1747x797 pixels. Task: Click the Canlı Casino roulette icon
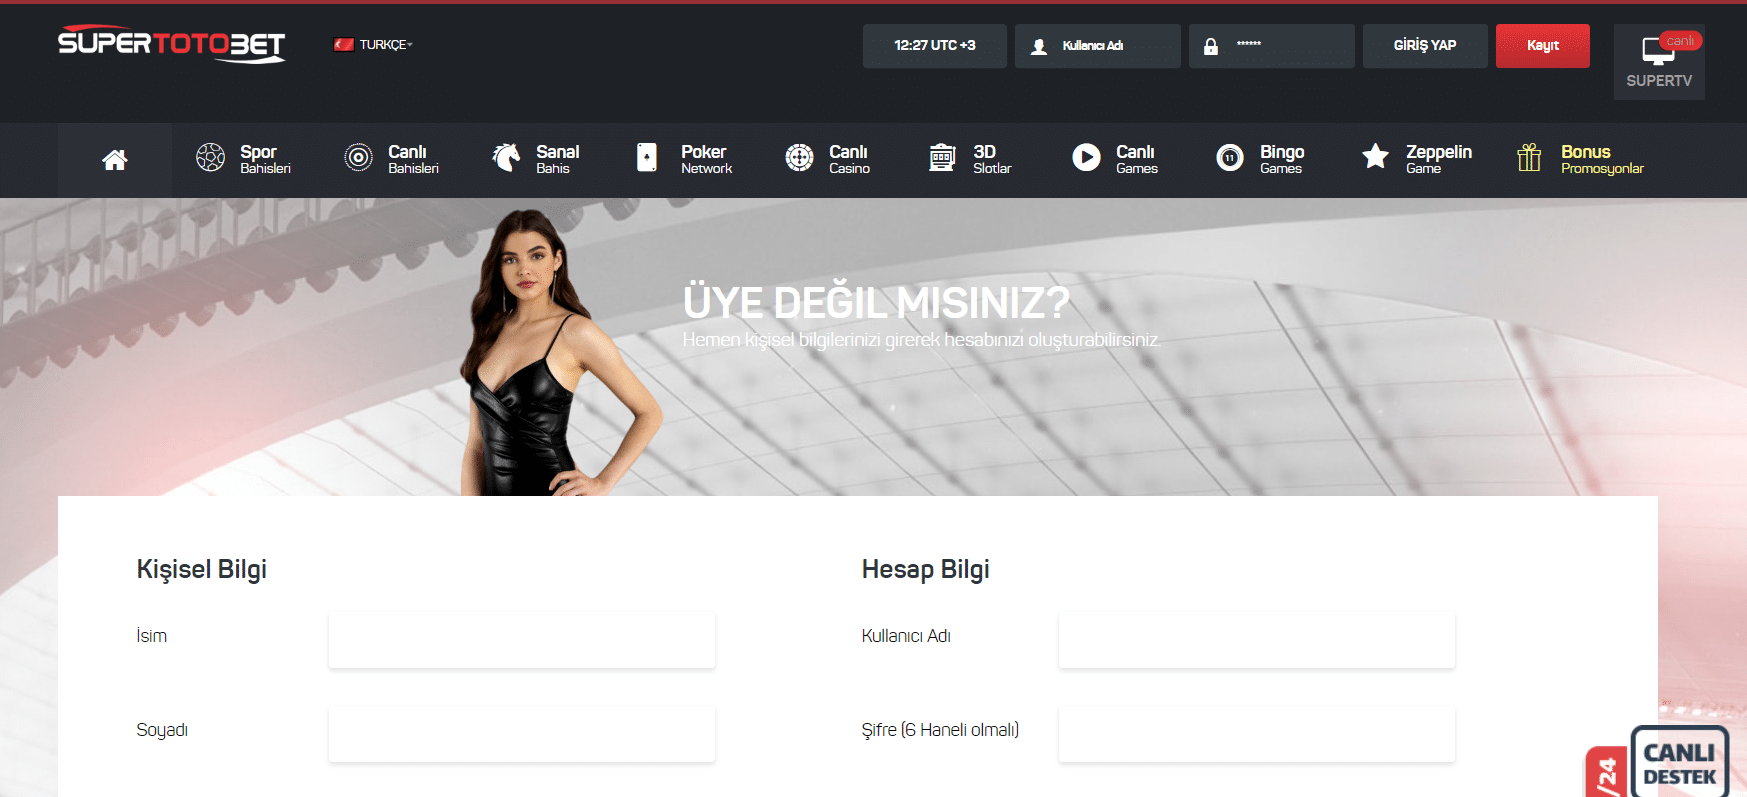pos(799,158)
